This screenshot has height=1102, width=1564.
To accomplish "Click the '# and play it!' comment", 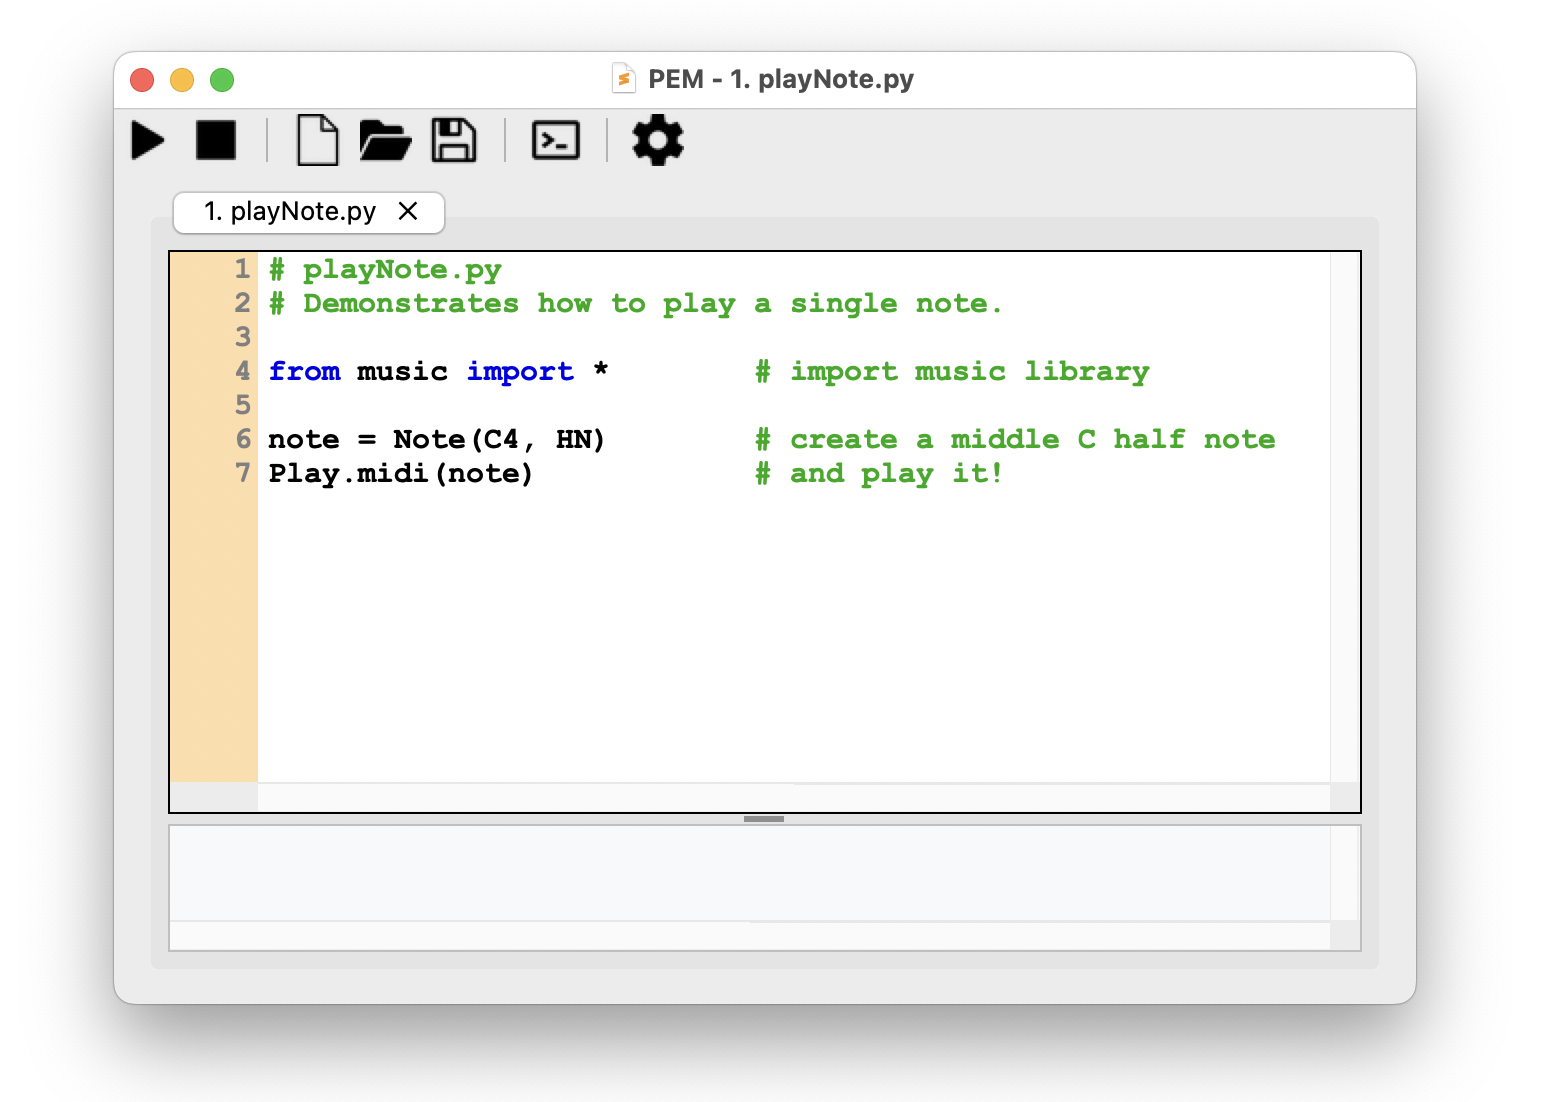I will (879, 474).
